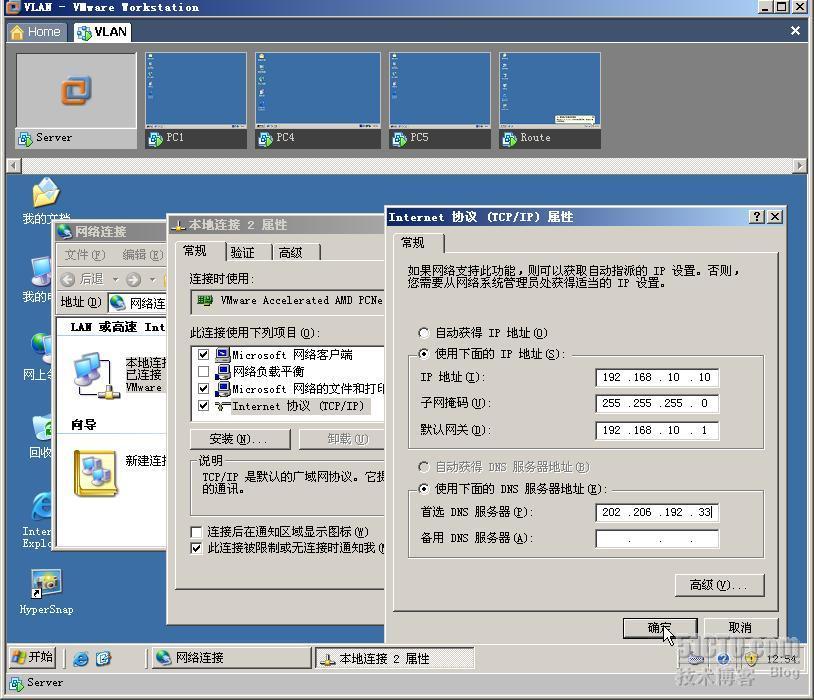The width and height of the screenshot is (814, 700).
Task: Click the preferred DNS server field
Action: 657,513
